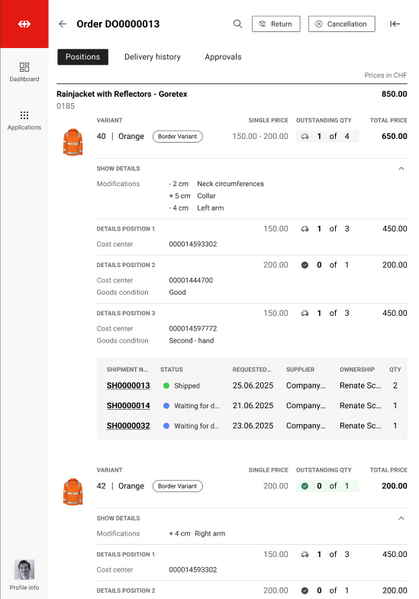Click the green check icon in variant 42 outstanding qty

pos(304,486)
